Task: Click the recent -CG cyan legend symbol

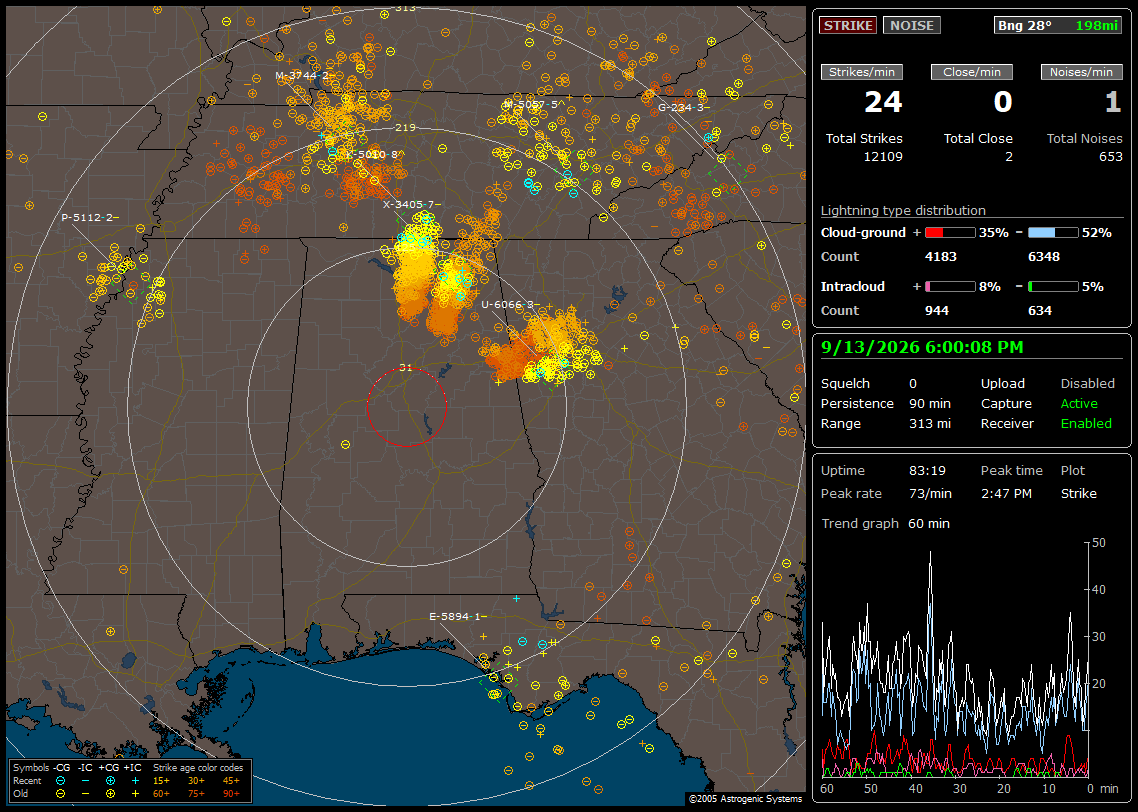Action: [60, 781]
